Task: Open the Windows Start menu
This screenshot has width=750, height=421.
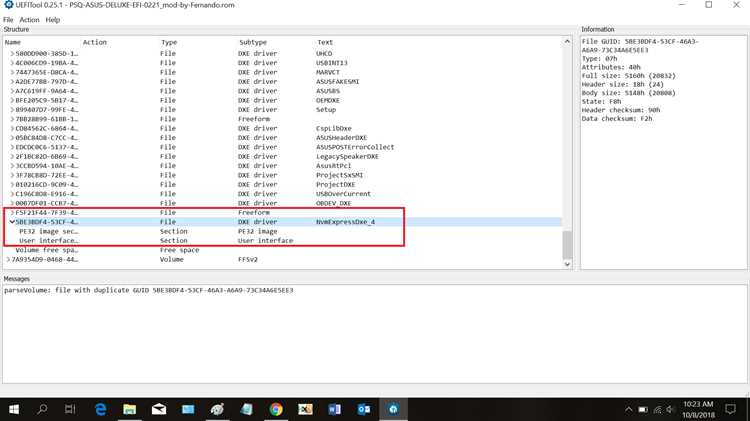Action: (x=14, y=410)
